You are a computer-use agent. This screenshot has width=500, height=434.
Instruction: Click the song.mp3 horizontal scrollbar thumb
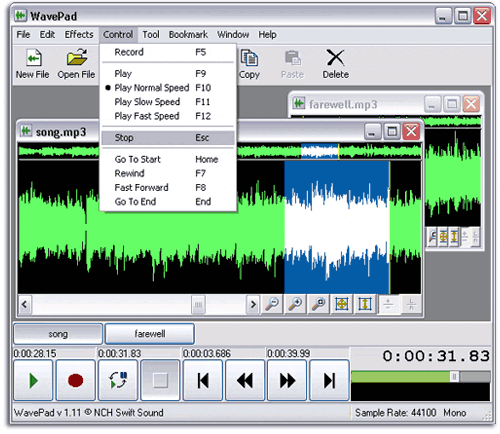[198, 305]
